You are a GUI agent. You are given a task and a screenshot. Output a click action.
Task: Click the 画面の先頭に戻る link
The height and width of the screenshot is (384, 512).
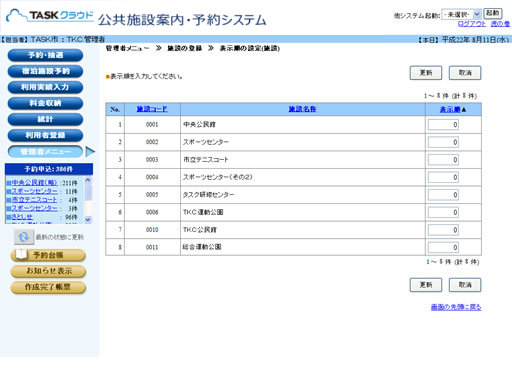456,307
